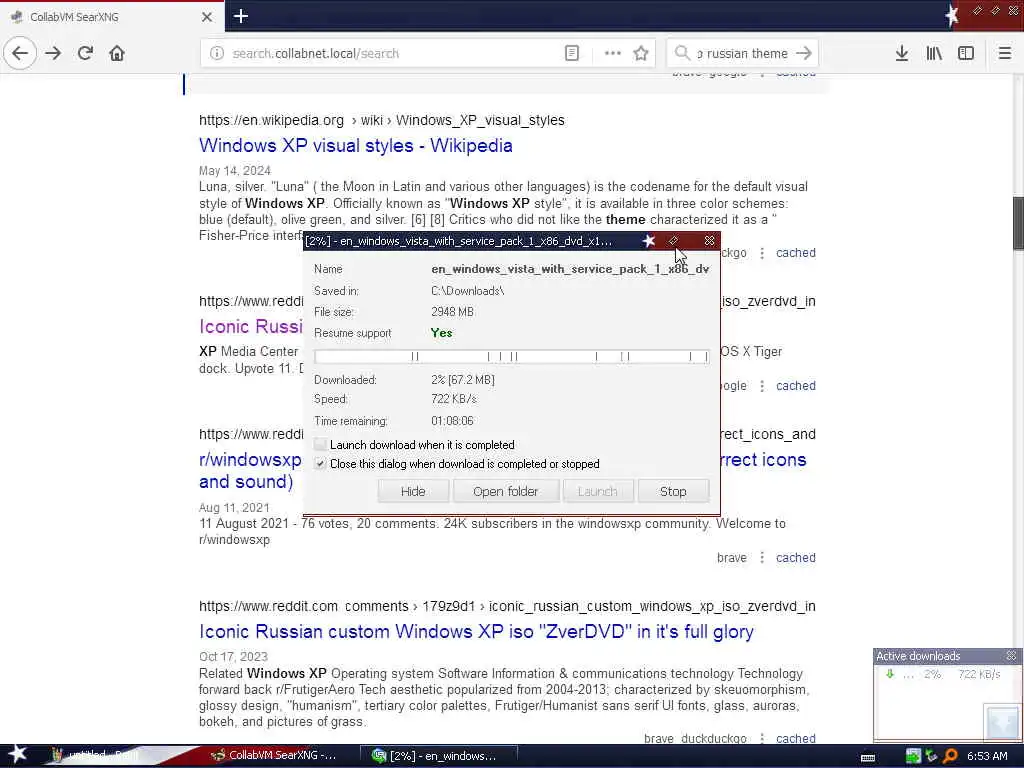
Task: Submit search with the arrow in search box
Action: (804, 54)
